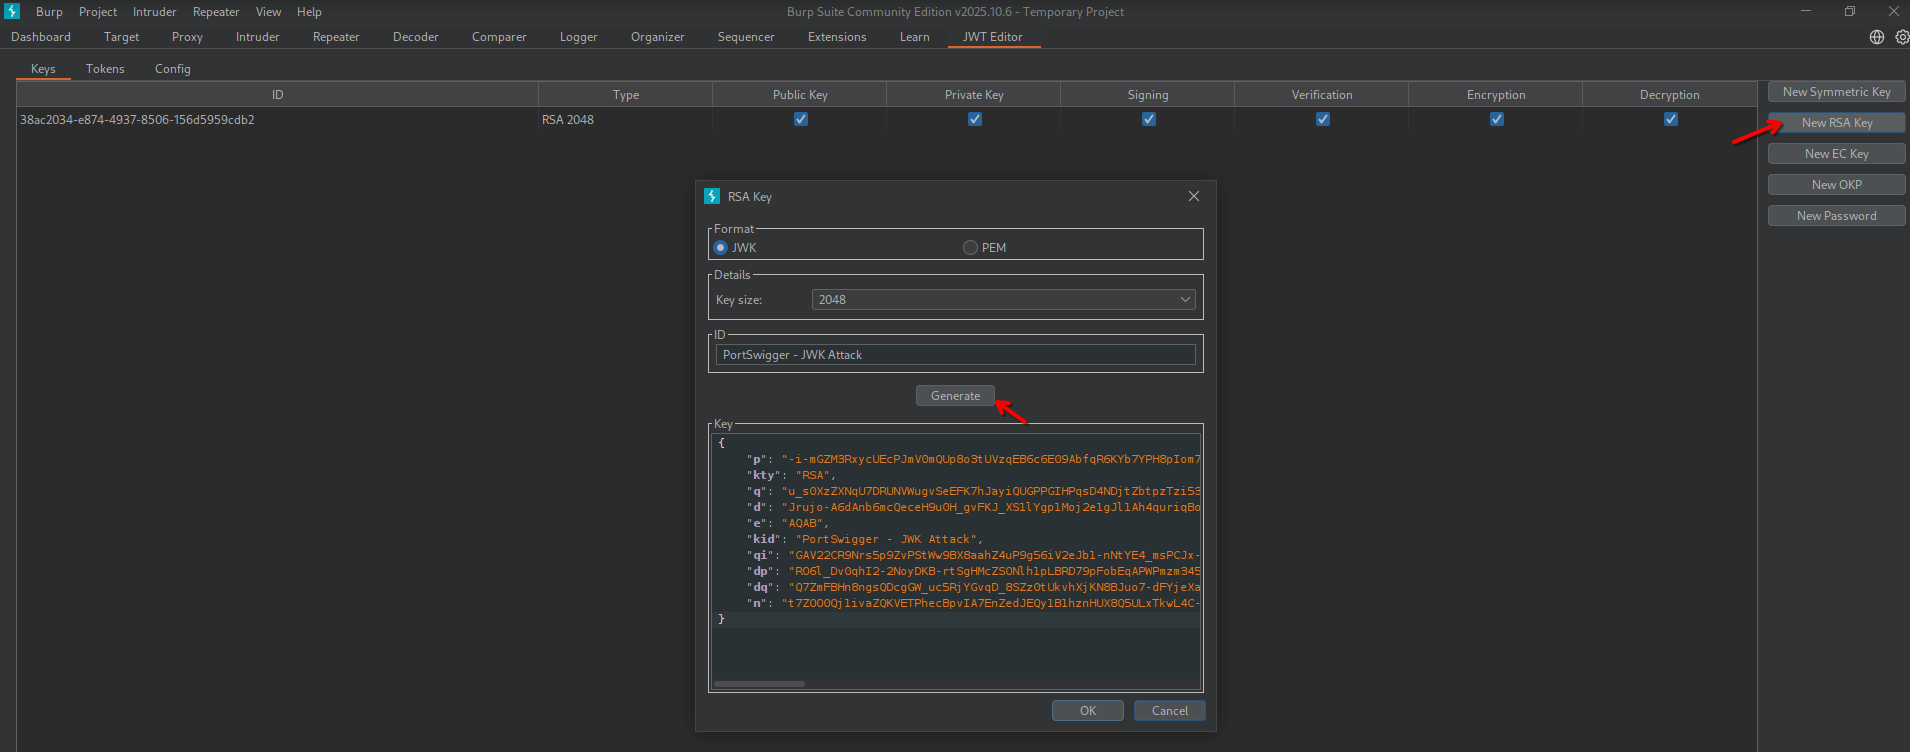Open the Config tab

click(172, 69)
